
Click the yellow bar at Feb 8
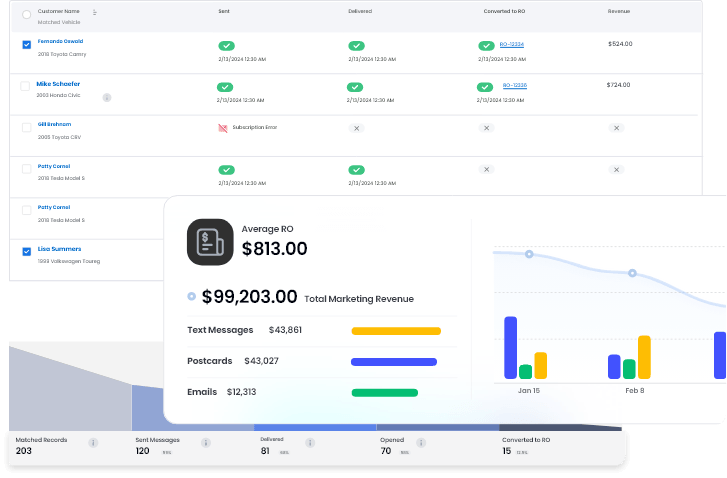(x=644, y=357)
